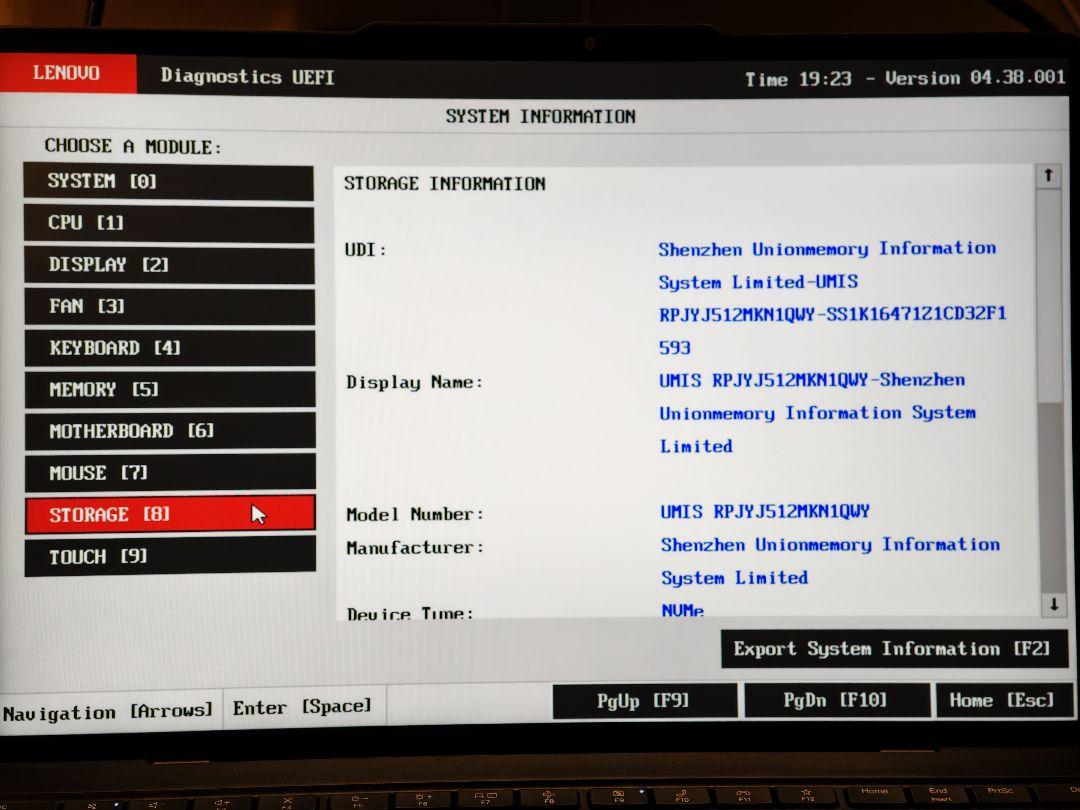The width and height of the screenshot is (1080, 810).
Task: Click the UDI label
Action: [365, 250]
